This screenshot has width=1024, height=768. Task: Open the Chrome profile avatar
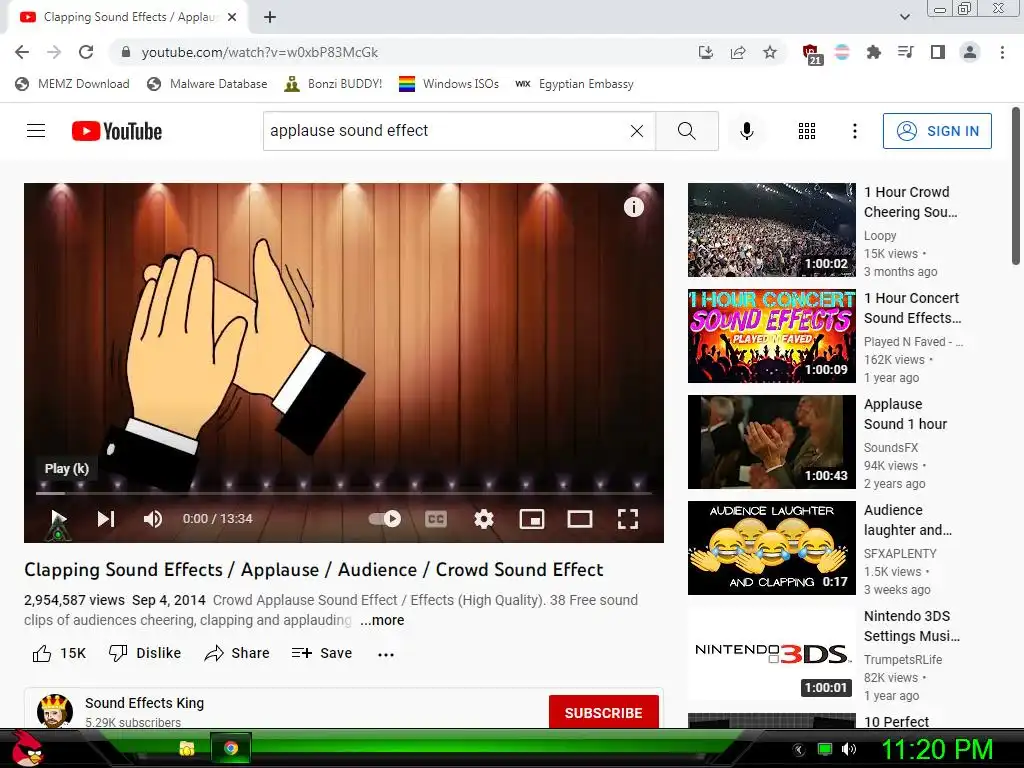pyautogui.click(x=970, y=52)
